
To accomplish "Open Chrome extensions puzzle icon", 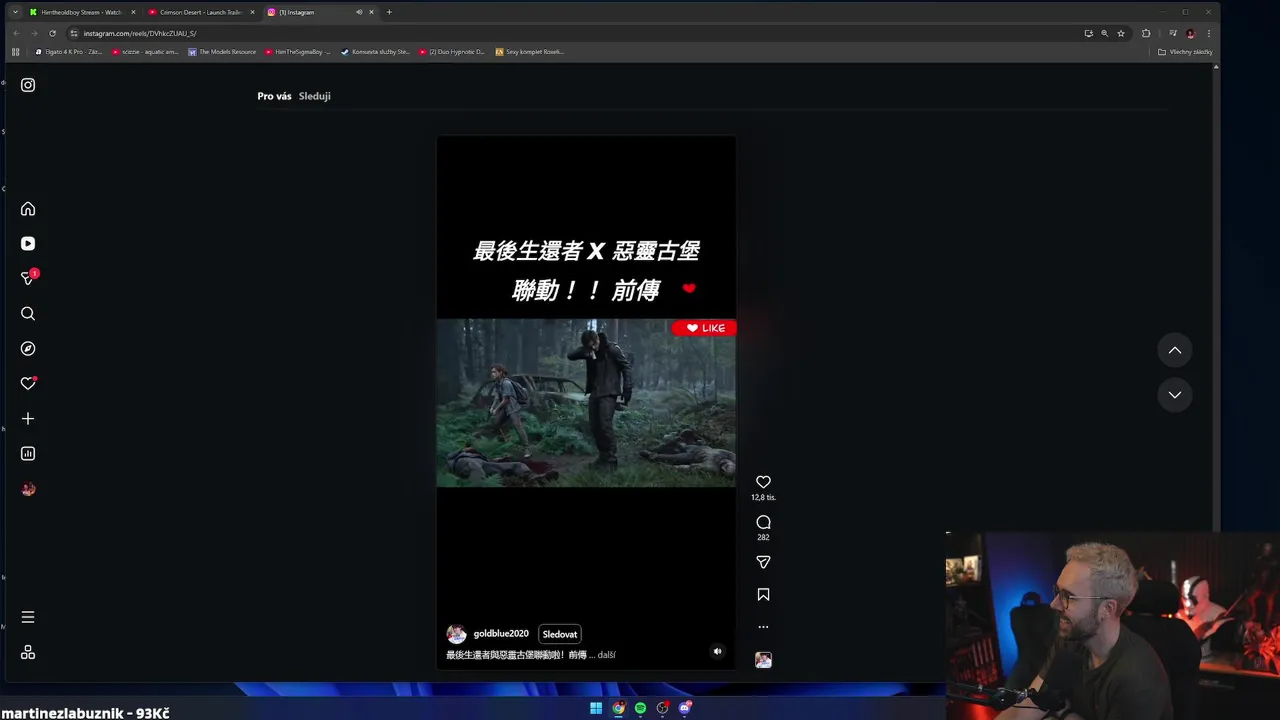I will pyautogui.click(x=1146, y=33).
